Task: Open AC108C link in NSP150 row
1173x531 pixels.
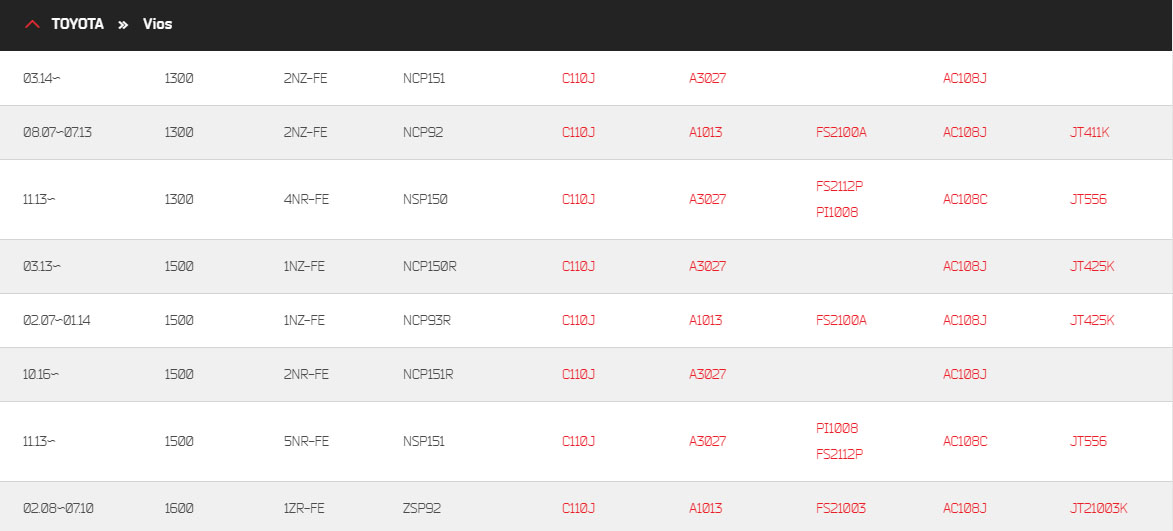Action: (965, 199)
